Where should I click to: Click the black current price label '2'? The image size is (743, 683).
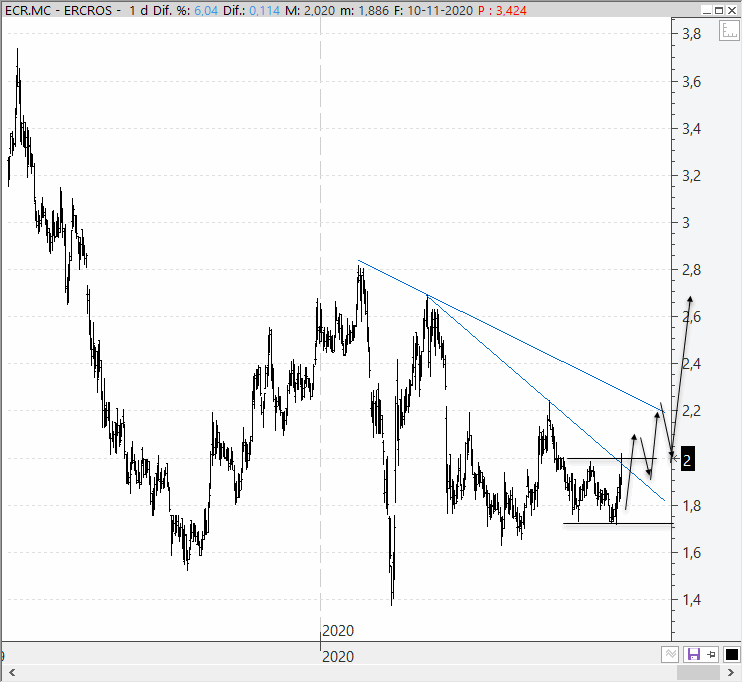click(x=688, y=459)
